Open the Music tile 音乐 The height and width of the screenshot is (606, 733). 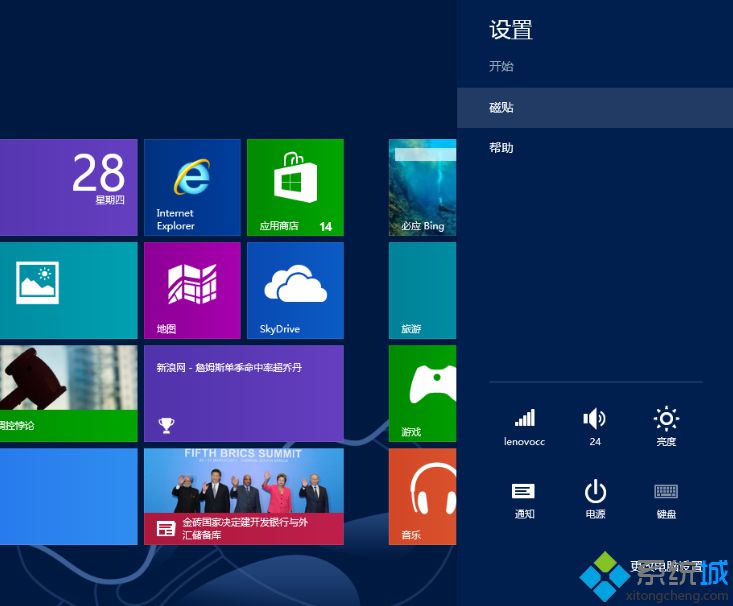422,497
